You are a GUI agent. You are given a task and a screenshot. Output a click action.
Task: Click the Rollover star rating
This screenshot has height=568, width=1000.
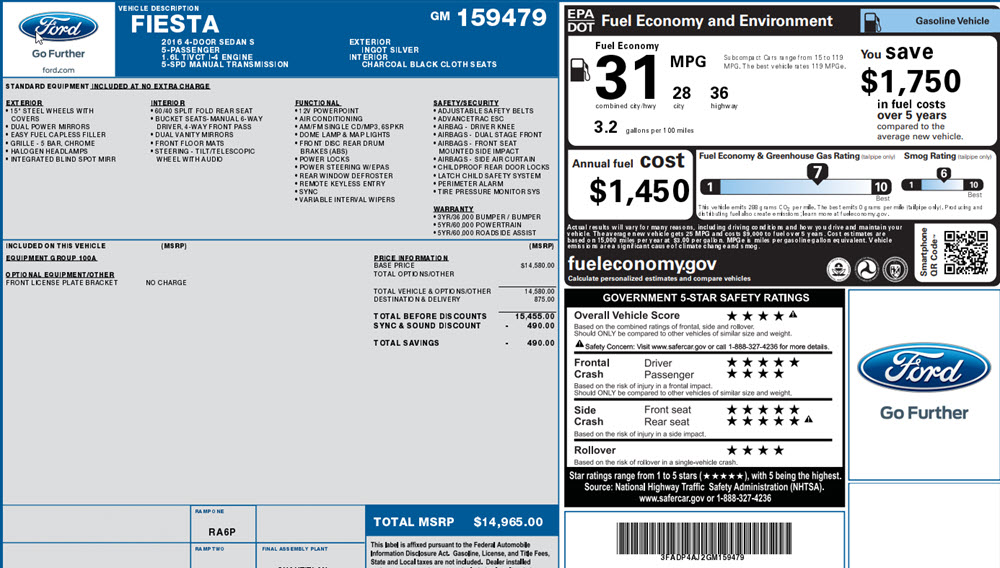coord(757,450)
